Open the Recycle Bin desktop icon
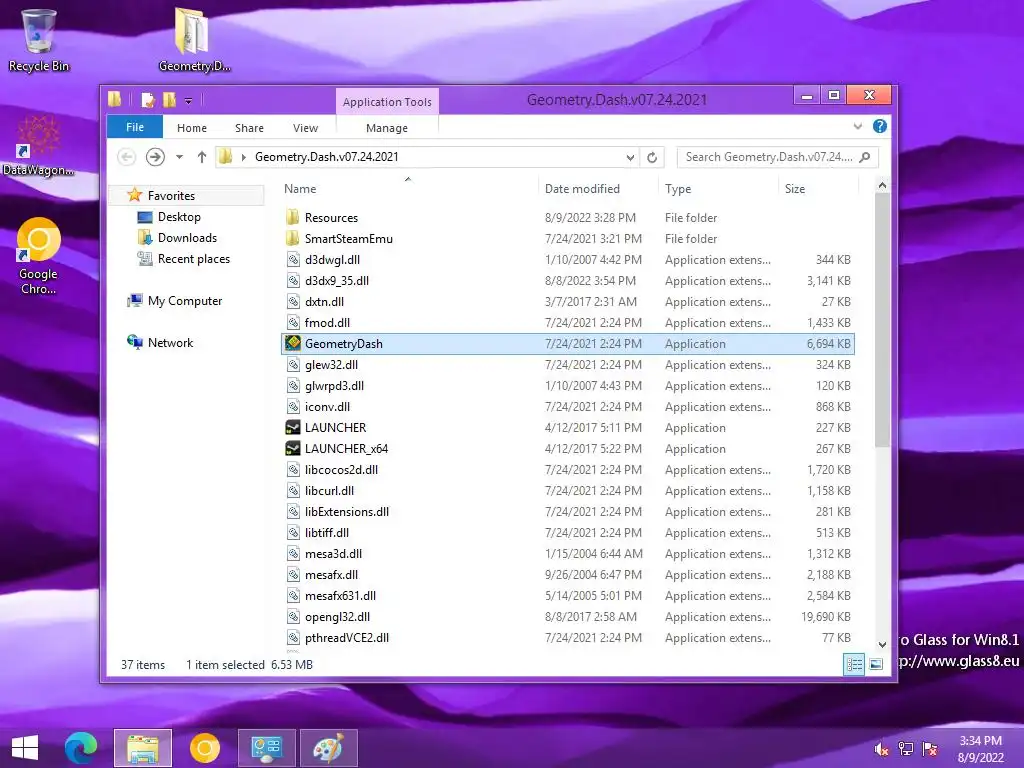Image resolution: width=1024 pixels, height=768 pixels. [x=39, y=40]
